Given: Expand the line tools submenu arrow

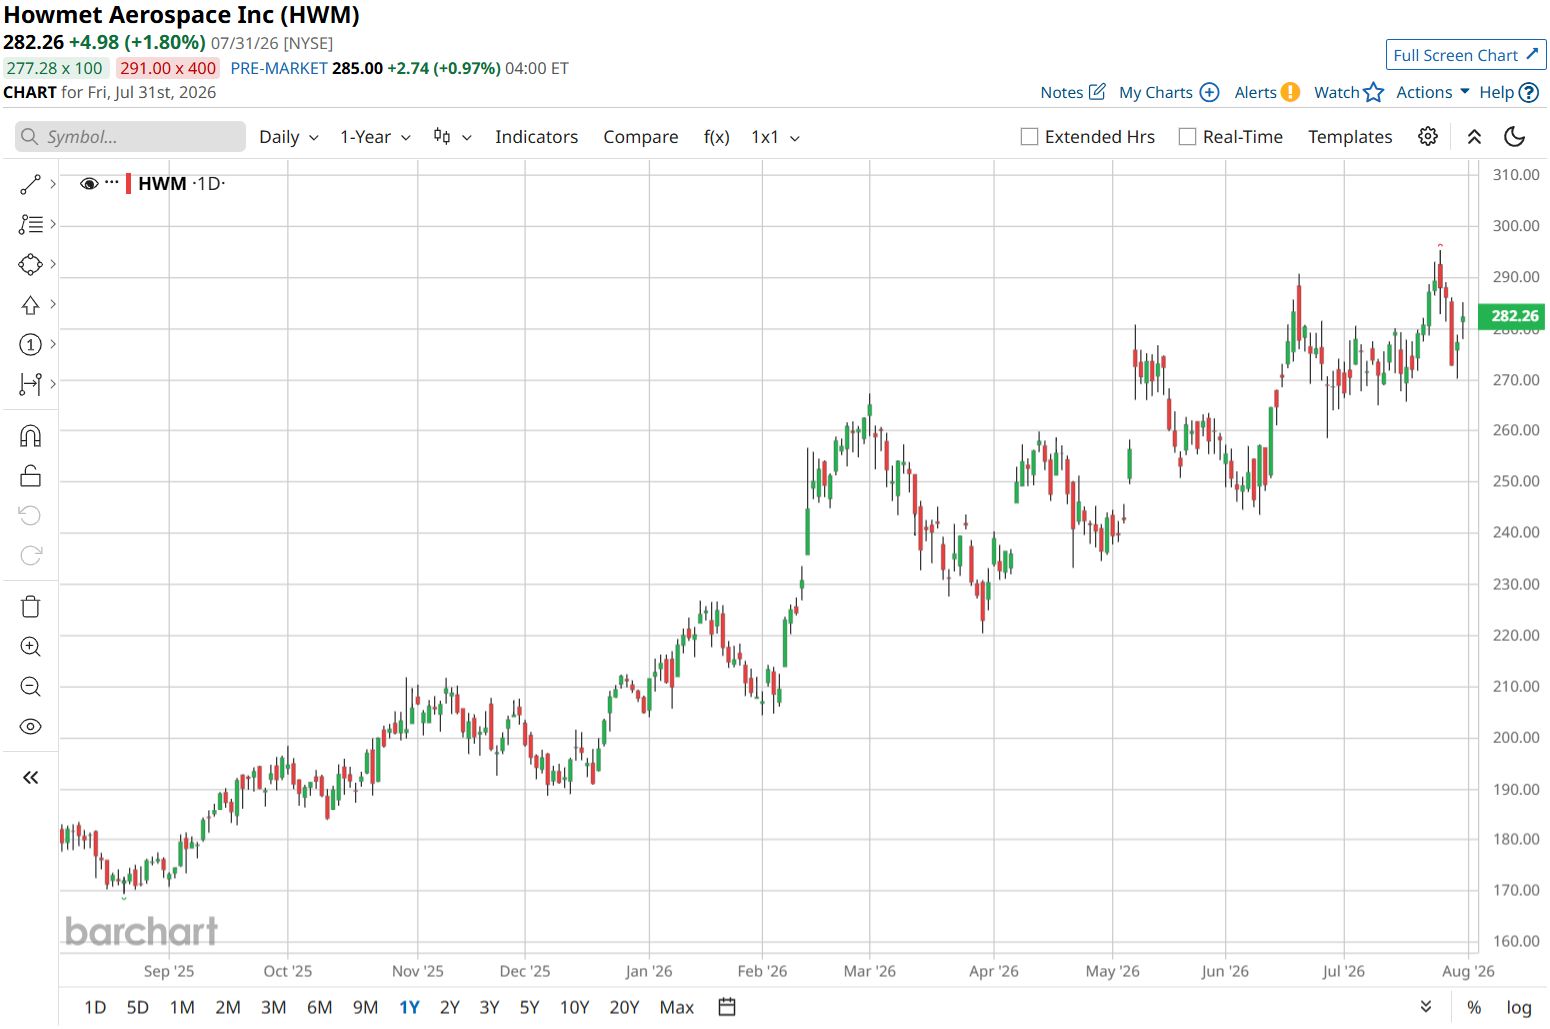Looking at the screenshot, I should point(53,184).
